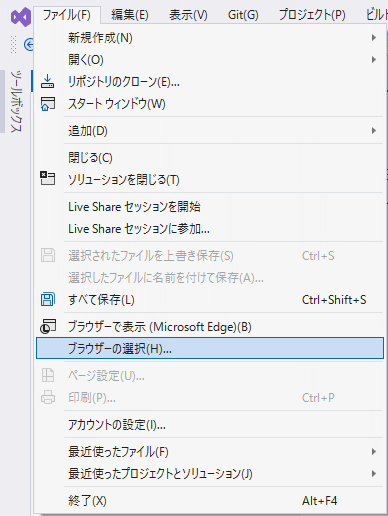This screenshot has height=516, width=388.
Task: Open the 編集(E) menu
Action: click(130, 15)
